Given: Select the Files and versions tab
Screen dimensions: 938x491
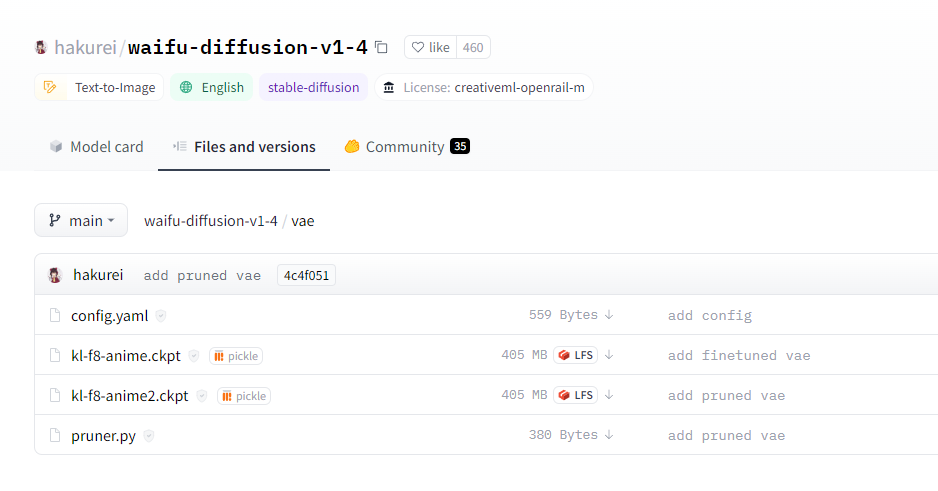Looking at the screenshot, I should [x=244, y=147].
